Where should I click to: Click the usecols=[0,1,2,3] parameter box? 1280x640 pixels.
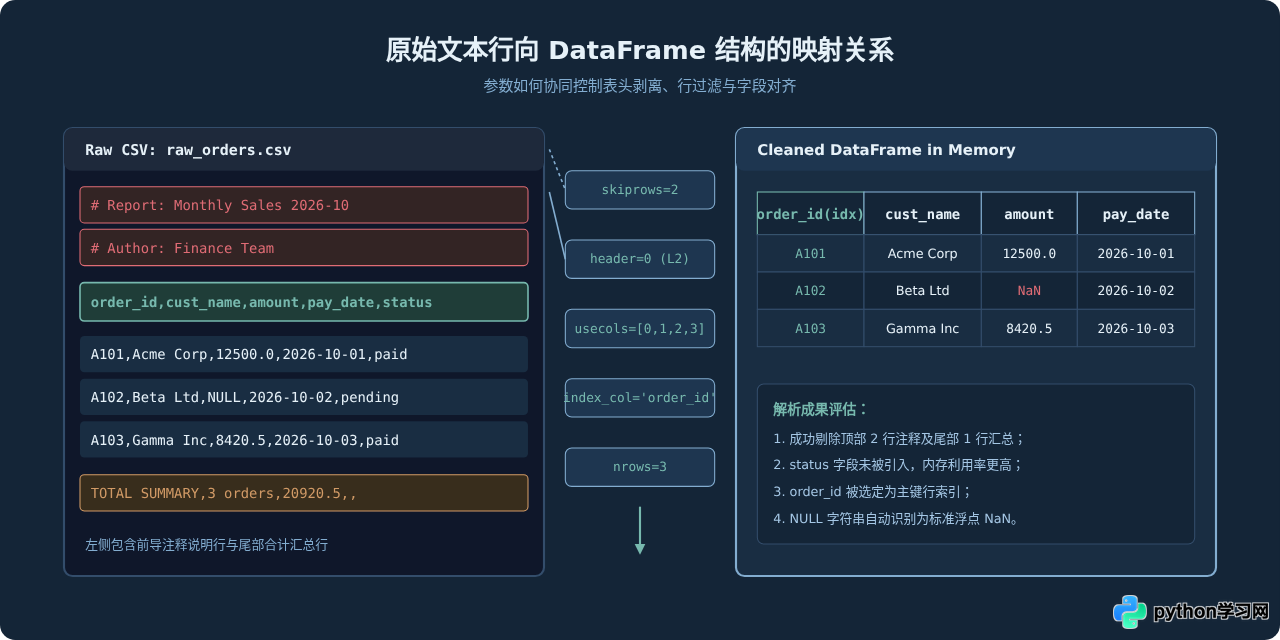coord(640,328)
